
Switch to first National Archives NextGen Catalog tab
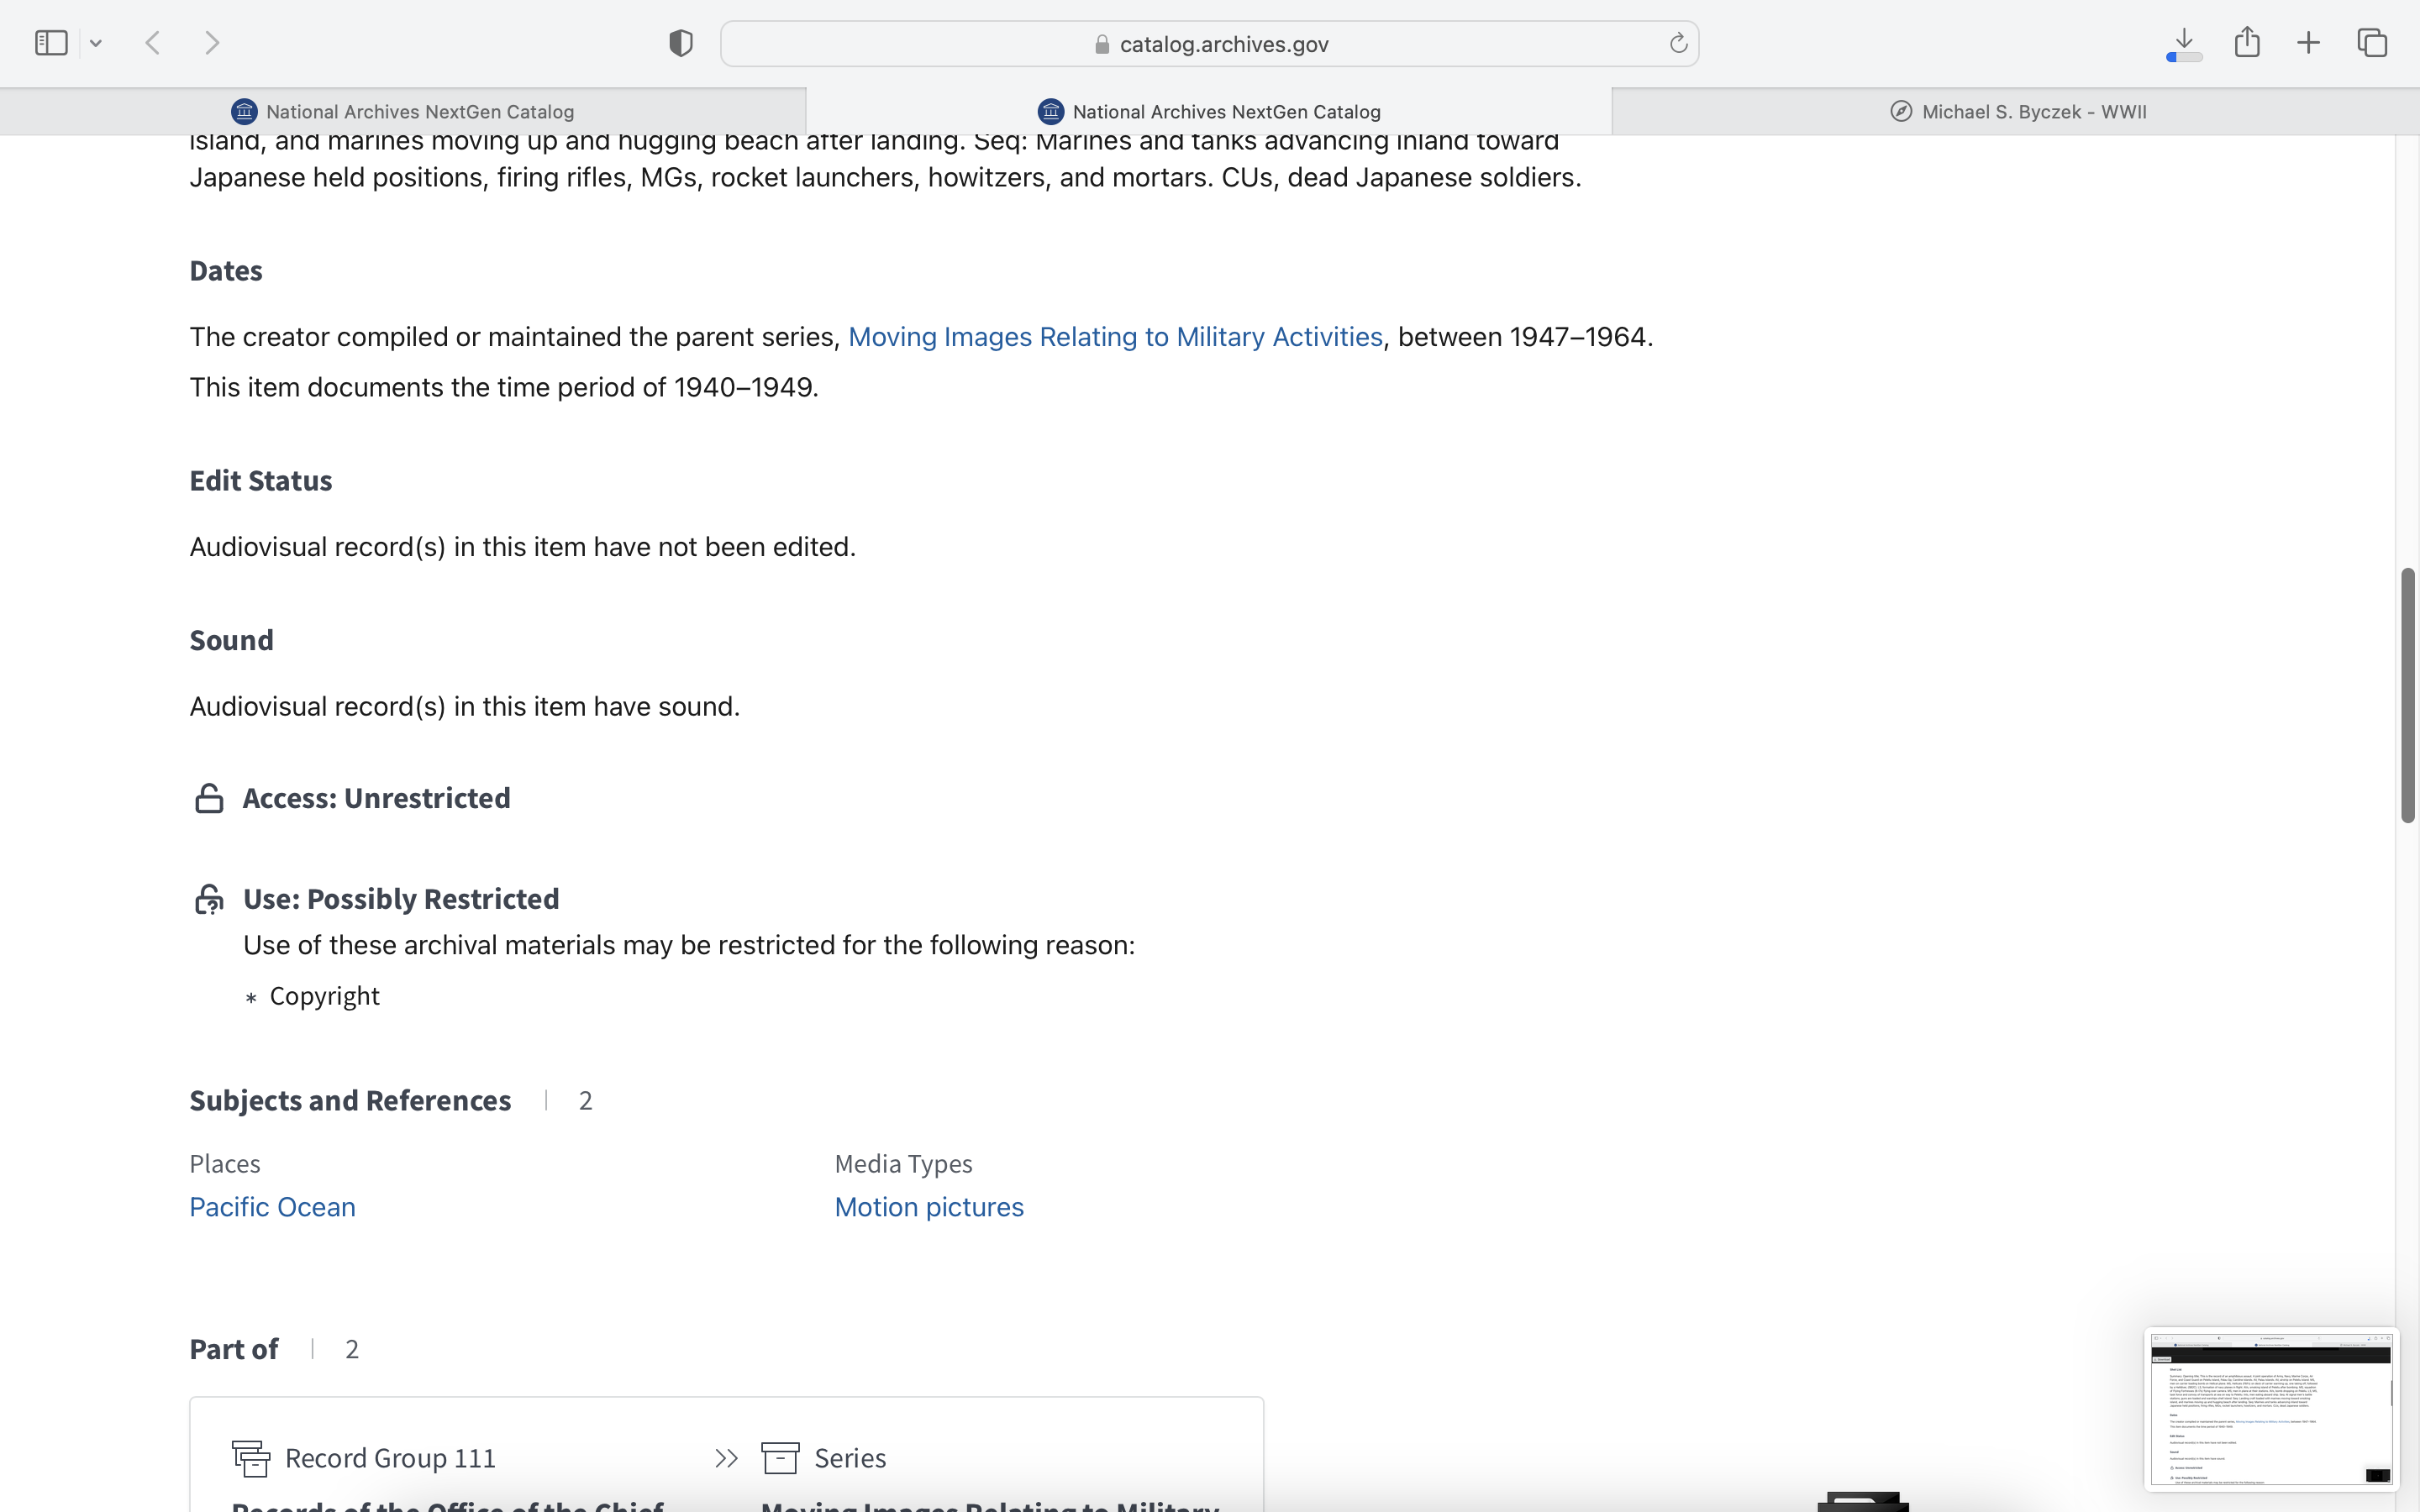(x=403, y=112)
